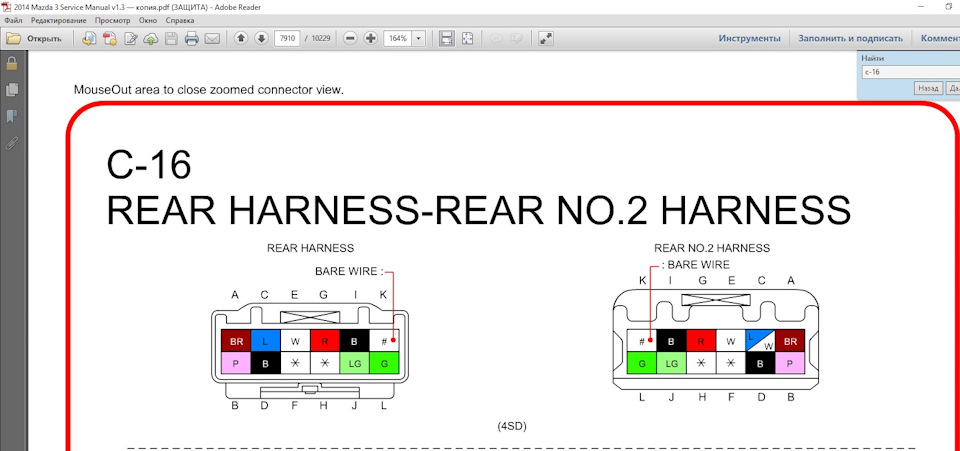Toggle fit-width scrolling mode icon
Viewport: 960px width, 451px height.
tap(447, 39)
